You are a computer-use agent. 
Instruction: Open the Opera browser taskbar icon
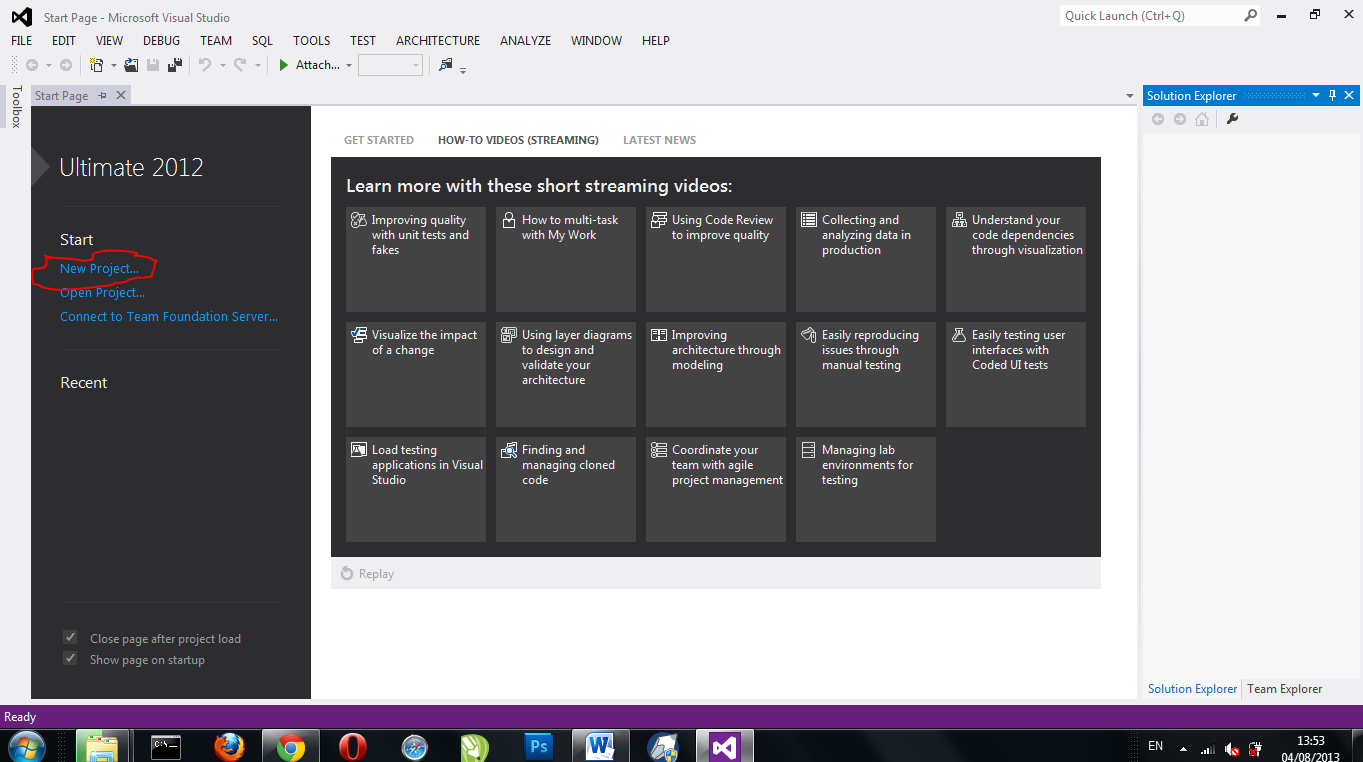click(352, 746)
